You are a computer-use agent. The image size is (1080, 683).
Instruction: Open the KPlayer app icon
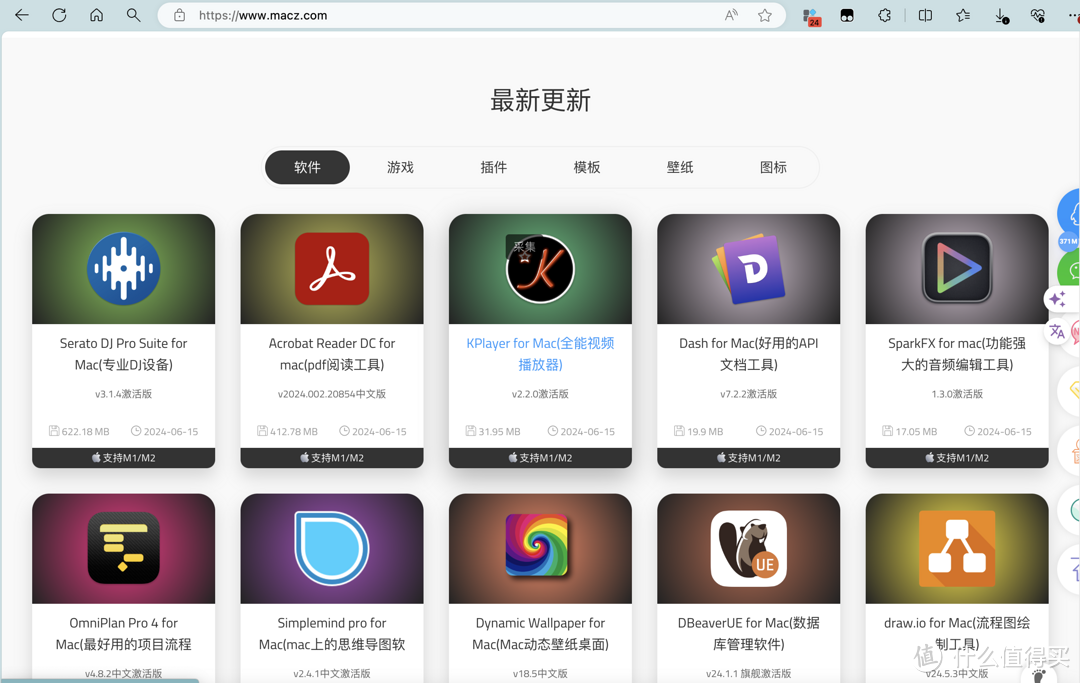click(x=540, y=269)
